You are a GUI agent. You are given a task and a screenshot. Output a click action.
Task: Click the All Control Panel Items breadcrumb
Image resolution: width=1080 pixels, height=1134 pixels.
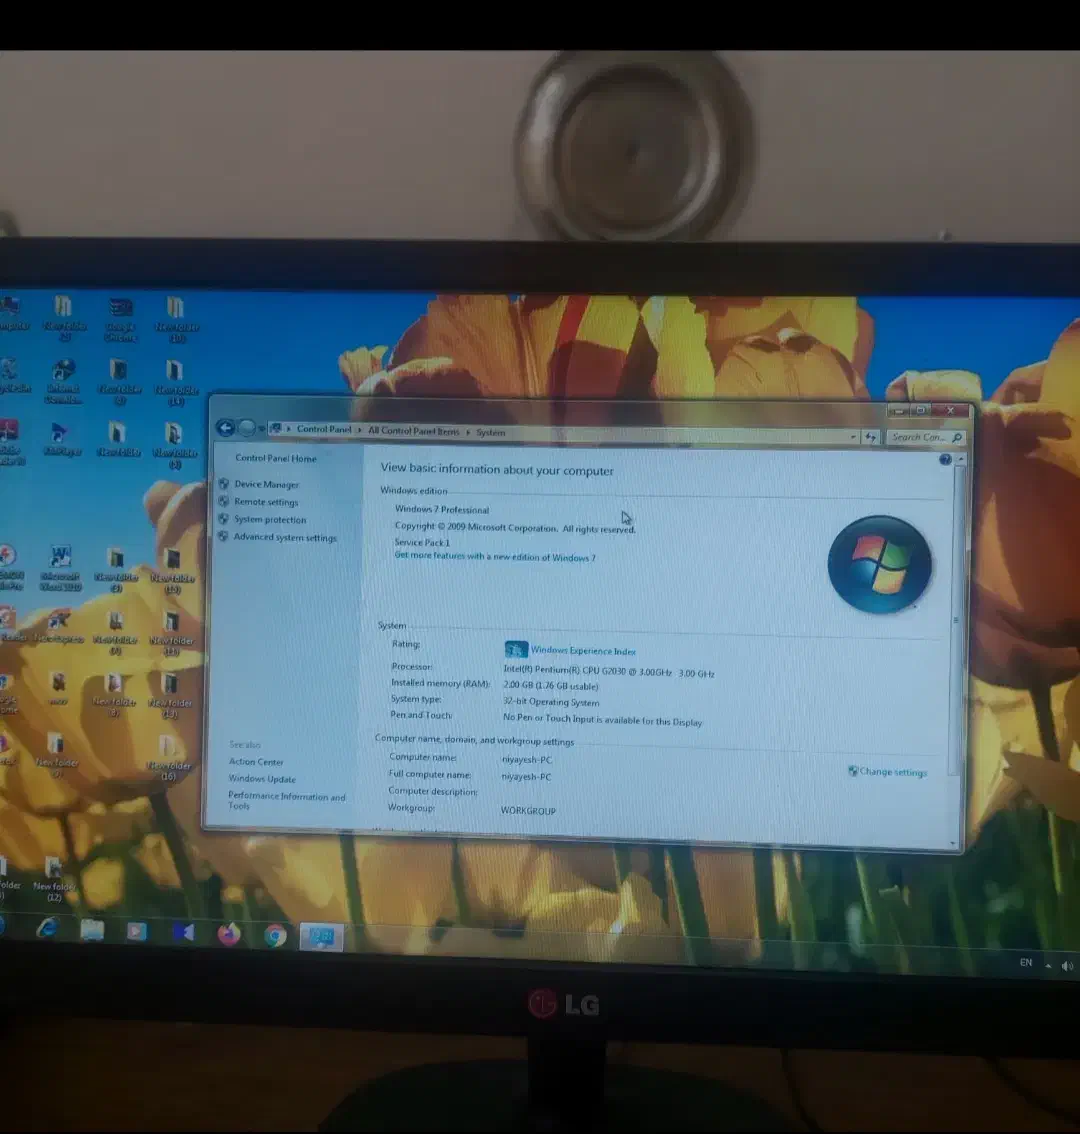[x=413, y=431]
